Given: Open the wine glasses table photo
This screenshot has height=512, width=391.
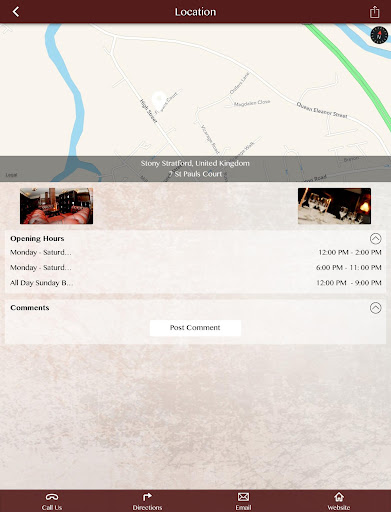Looking at the screenshot, I should coord(334,206).
